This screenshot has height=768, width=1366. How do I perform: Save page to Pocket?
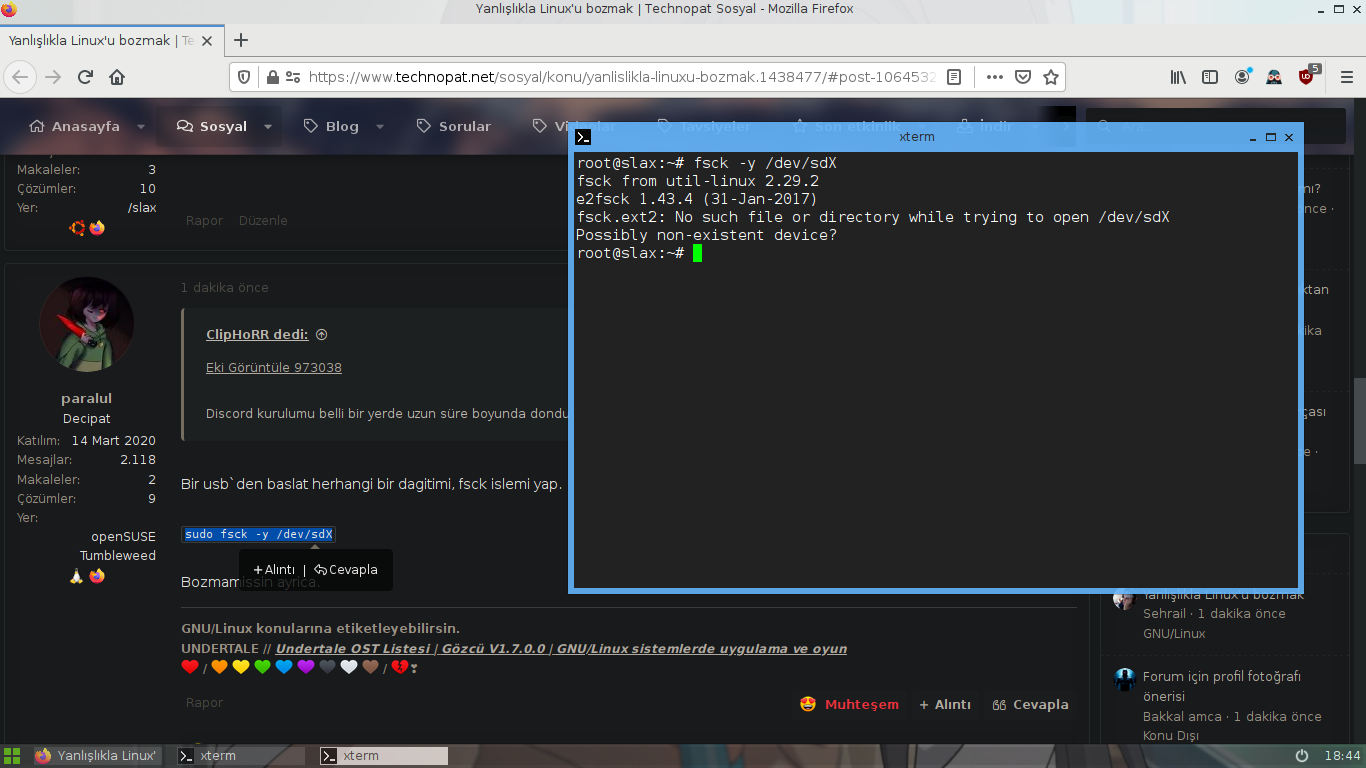tap(1023, 77)
